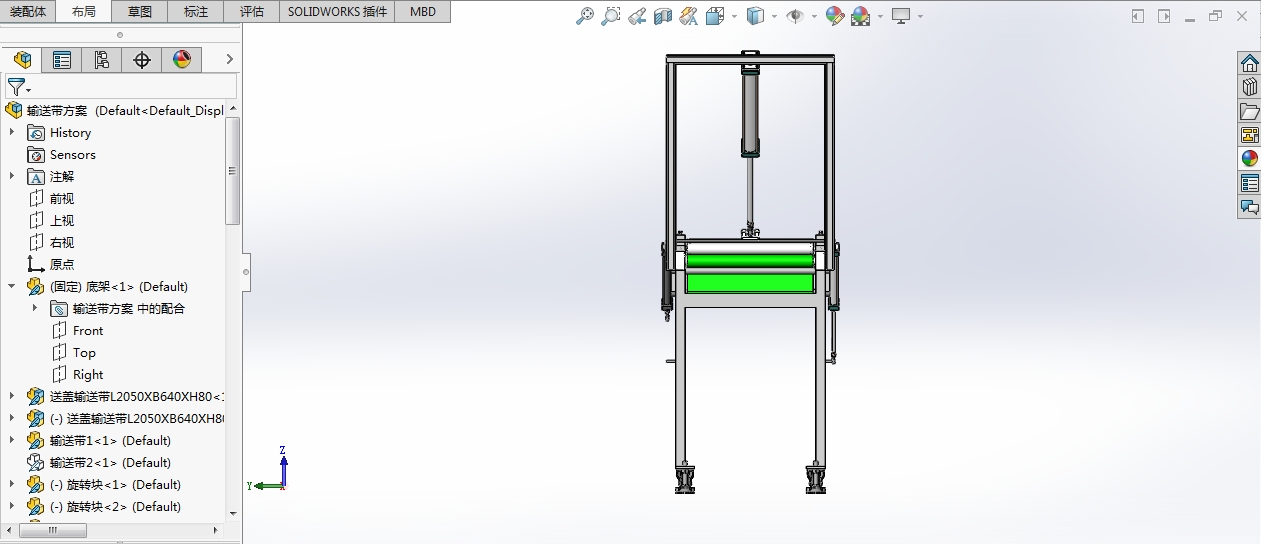1261x544 pixels.
Task: Click the panel splitter collapse handle
Action: point(246,271)
